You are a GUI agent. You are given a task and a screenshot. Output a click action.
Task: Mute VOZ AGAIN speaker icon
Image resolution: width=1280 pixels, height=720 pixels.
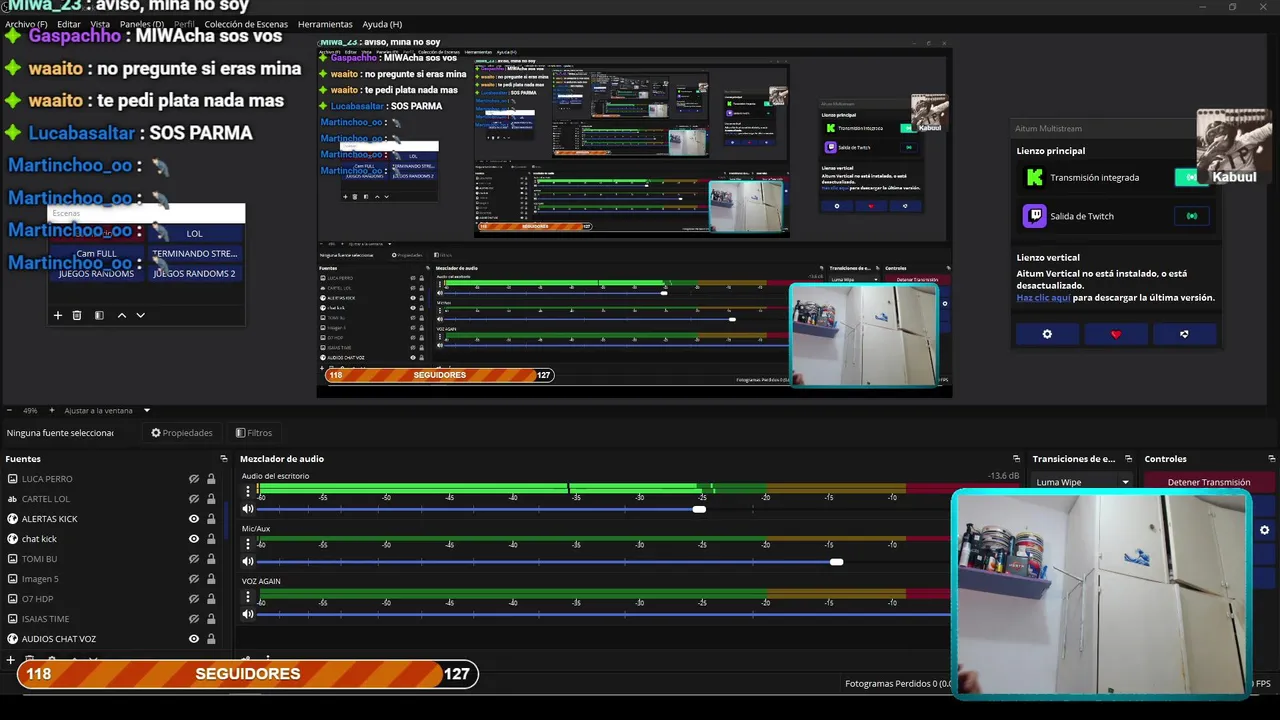(248, 614)
